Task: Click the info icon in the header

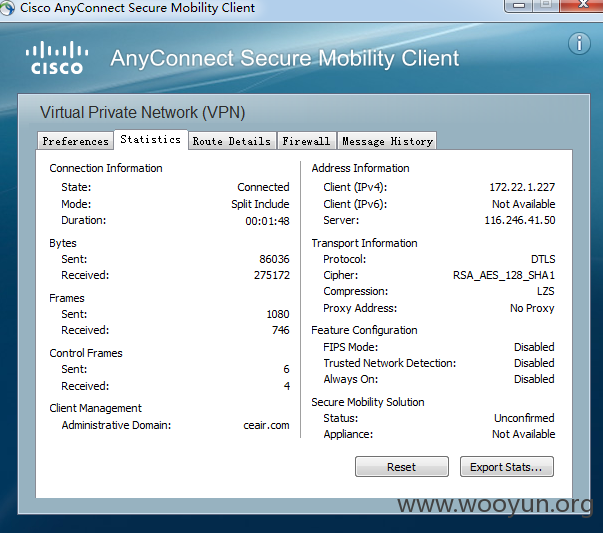Action: point(579,43)
